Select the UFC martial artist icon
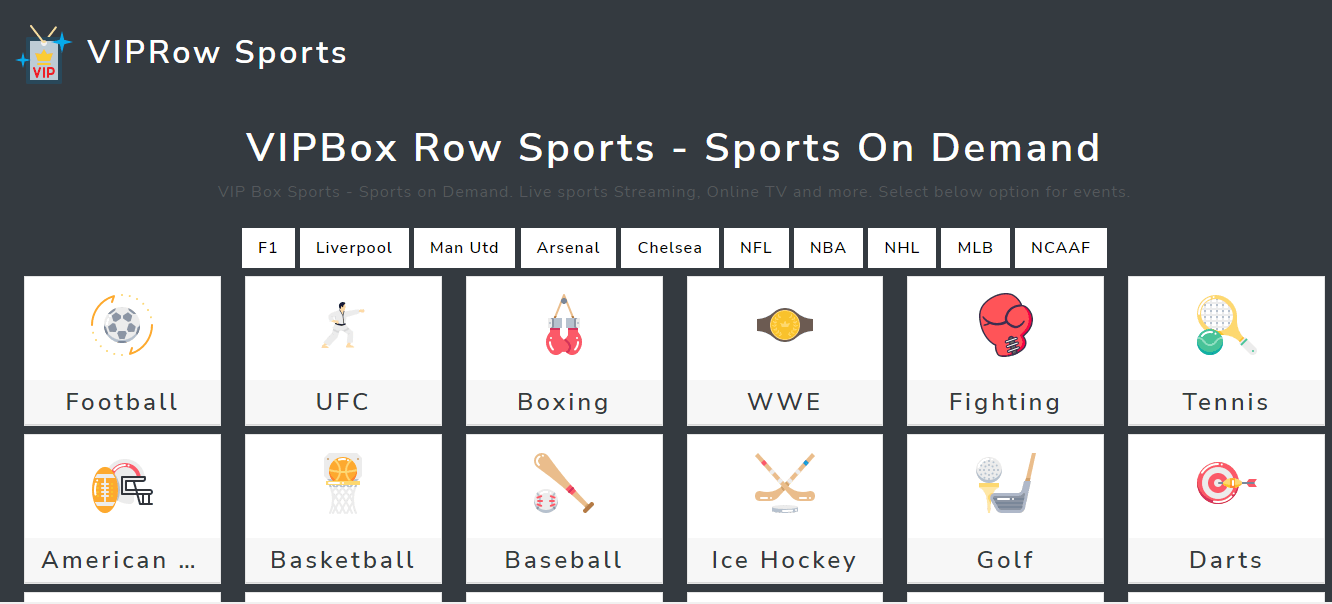Image resolution: width=1332 pixels, height=604 pixels. tap(343, 325)
